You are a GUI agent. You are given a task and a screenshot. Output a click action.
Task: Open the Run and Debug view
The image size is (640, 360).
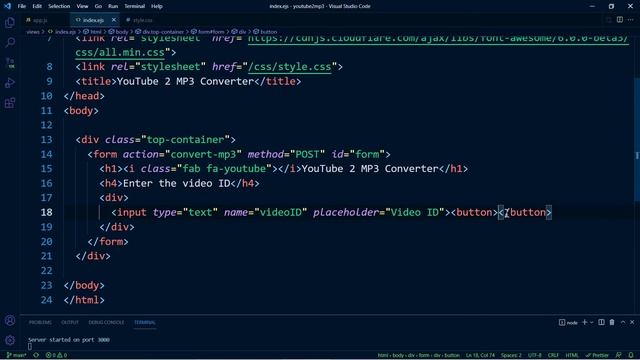tap(10, 82)
